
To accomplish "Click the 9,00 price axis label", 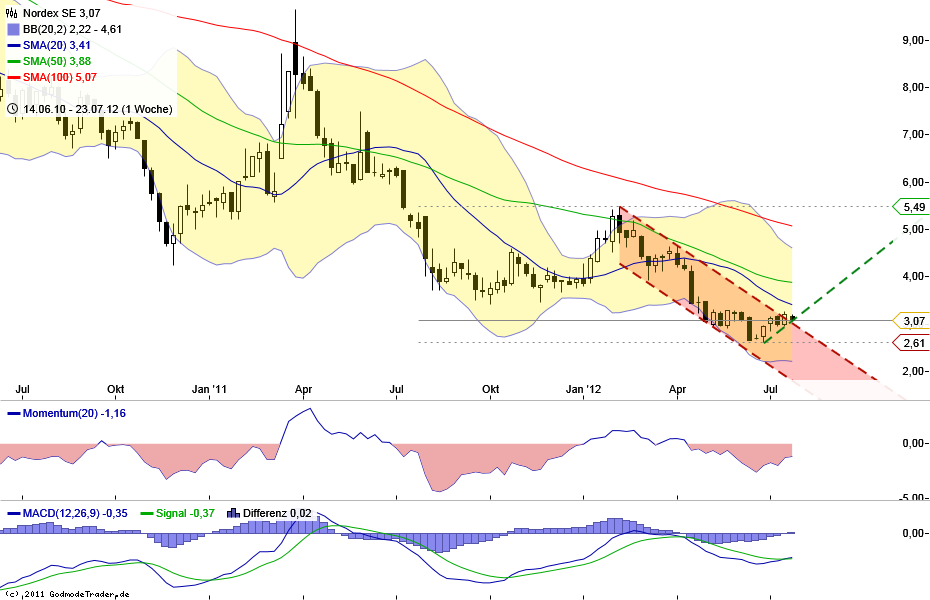I will (x=912, y=40).
